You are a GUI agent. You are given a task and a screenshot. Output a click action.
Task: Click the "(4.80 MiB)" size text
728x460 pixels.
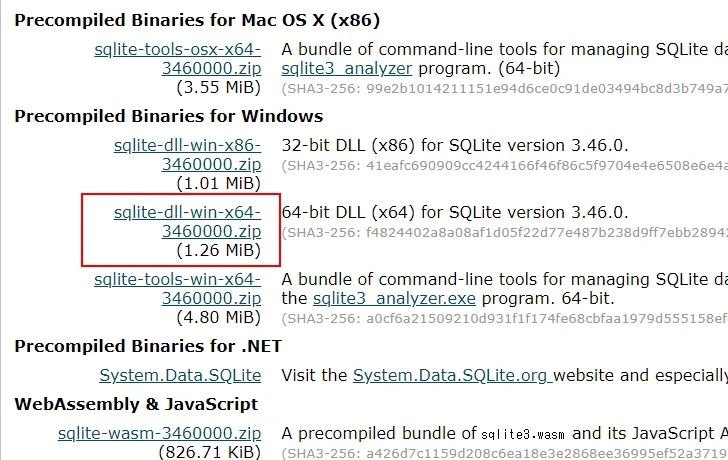[218, 317]
